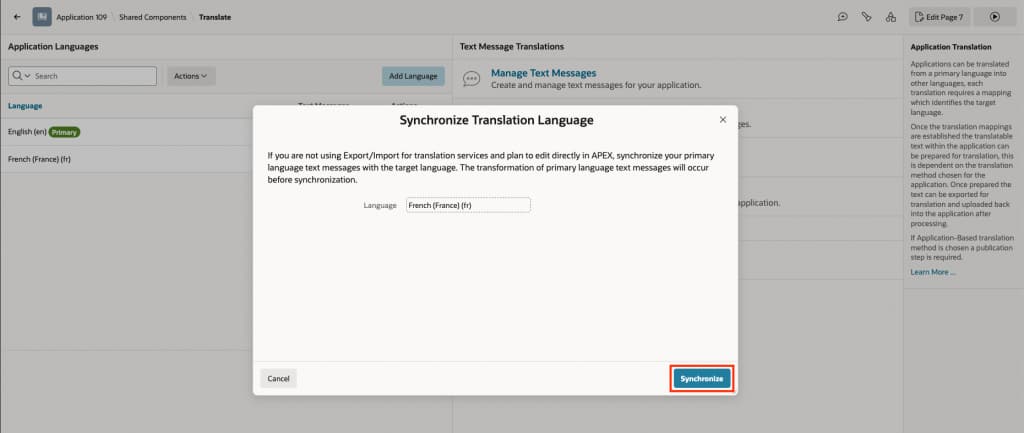Run the application with the play icon
Screen dimensions: 1024x433
[995, 17]
